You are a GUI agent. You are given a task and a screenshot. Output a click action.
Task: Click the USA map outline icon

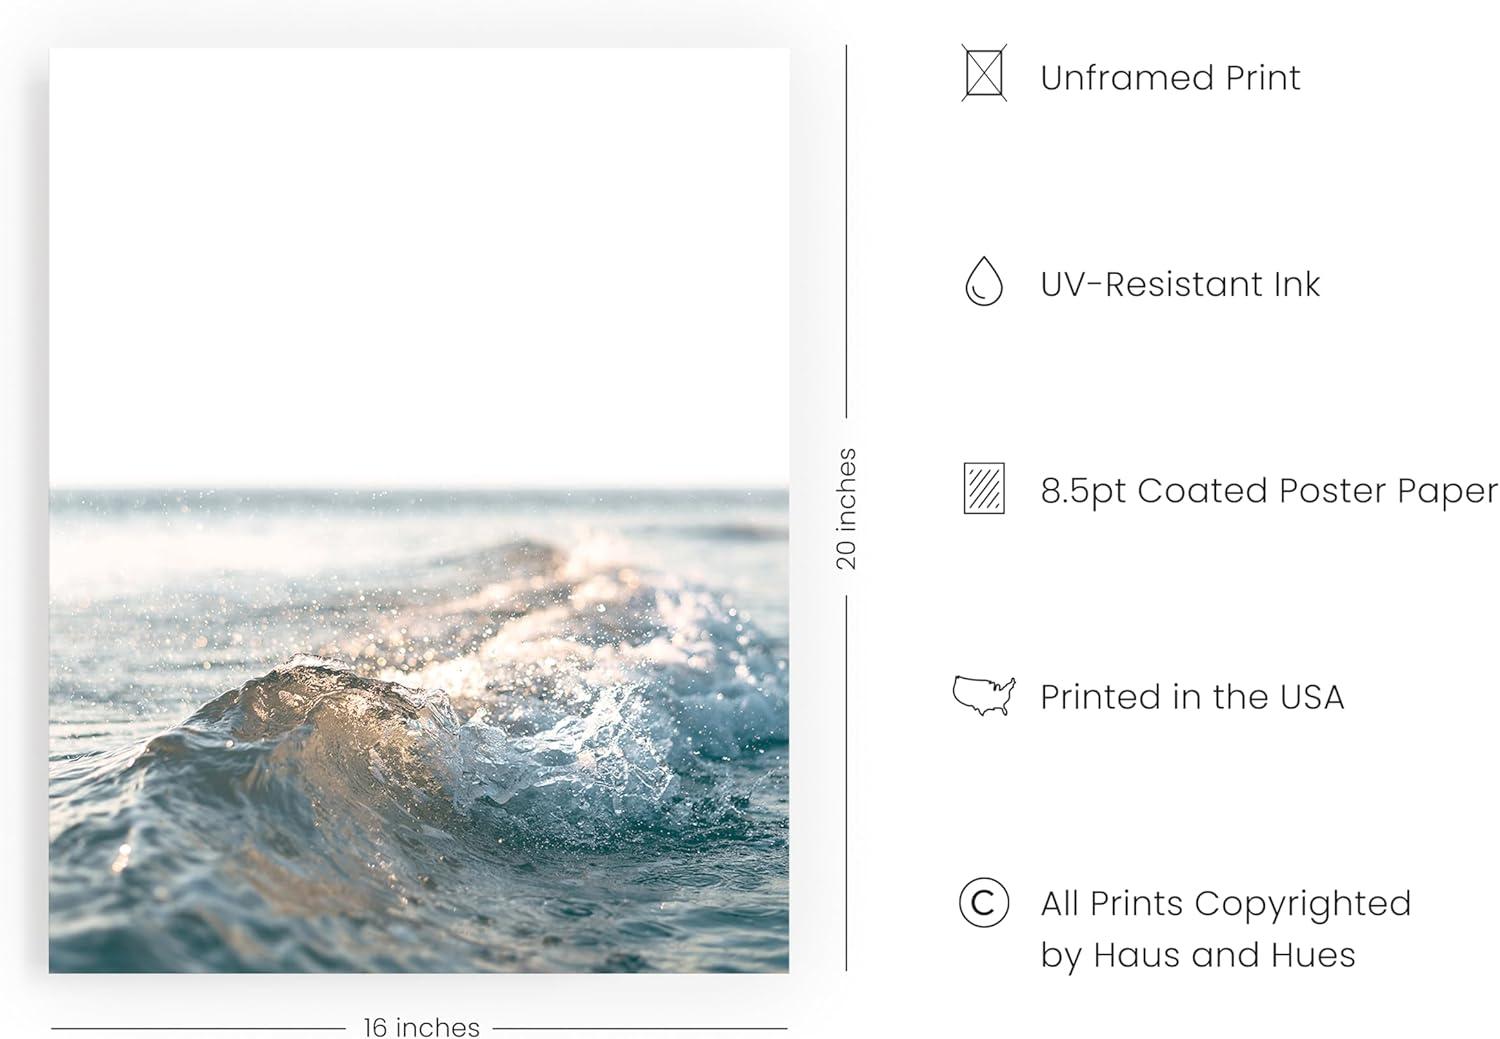click(x=984, y=695)
